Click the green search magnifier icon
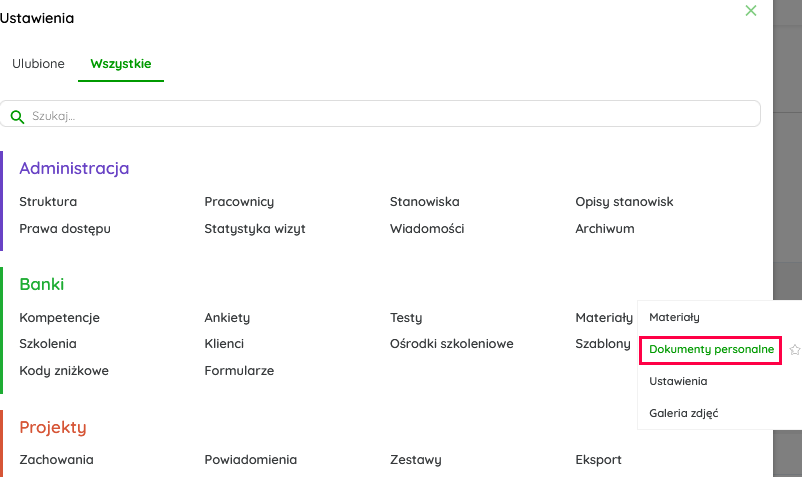The height and width of the screenshot is (477, 802). (17, 117)
